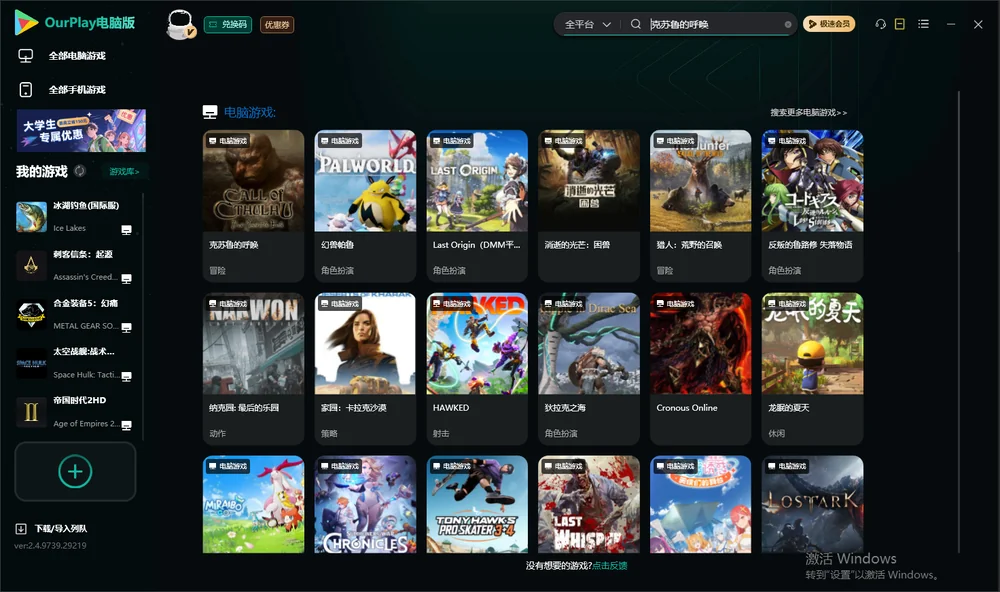Screen dimensions: 1000x592
Task: Click the monitor icon beside 电脑游戏 heading
Action: 210,112
